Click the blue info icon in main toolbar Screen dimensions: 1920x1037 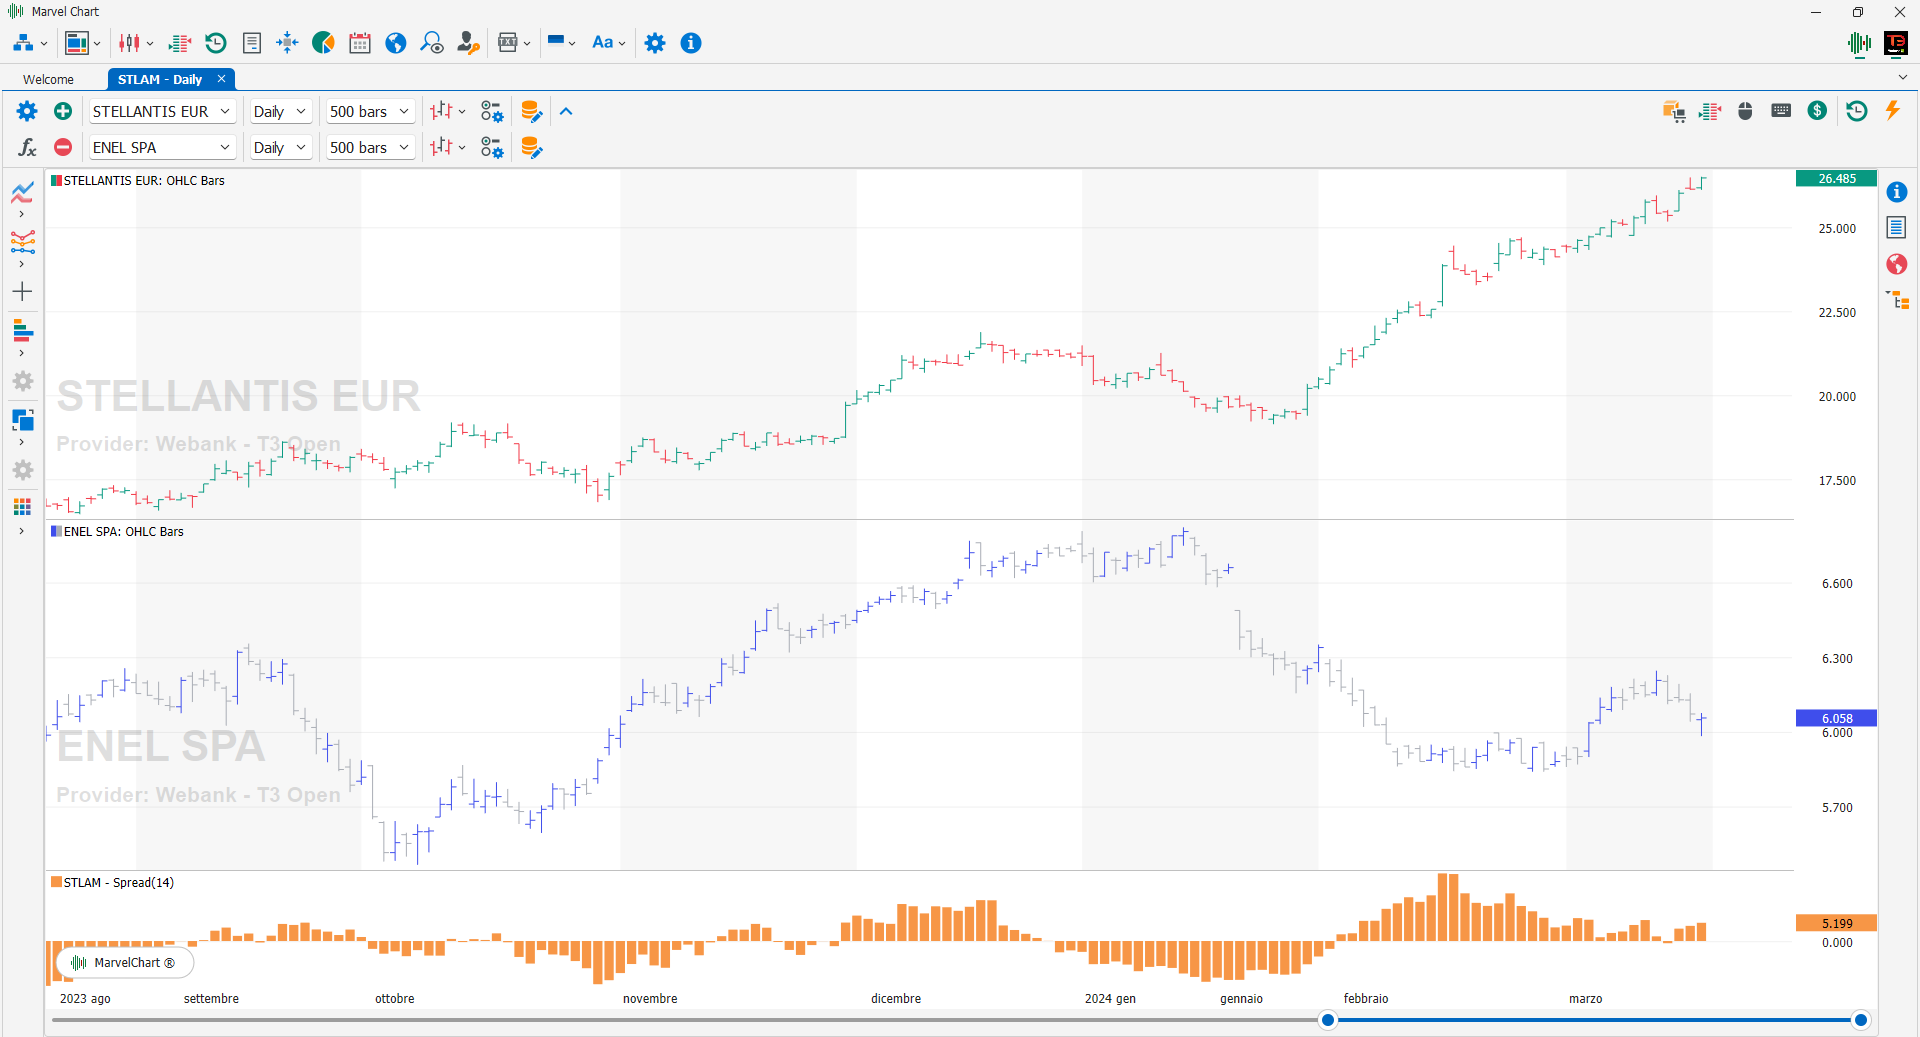click(691, 43)
